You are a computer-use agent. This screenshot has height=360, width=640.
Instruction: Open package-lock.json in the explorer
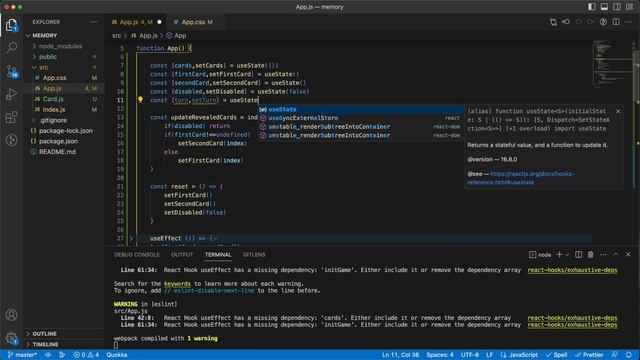click(66, 131)
